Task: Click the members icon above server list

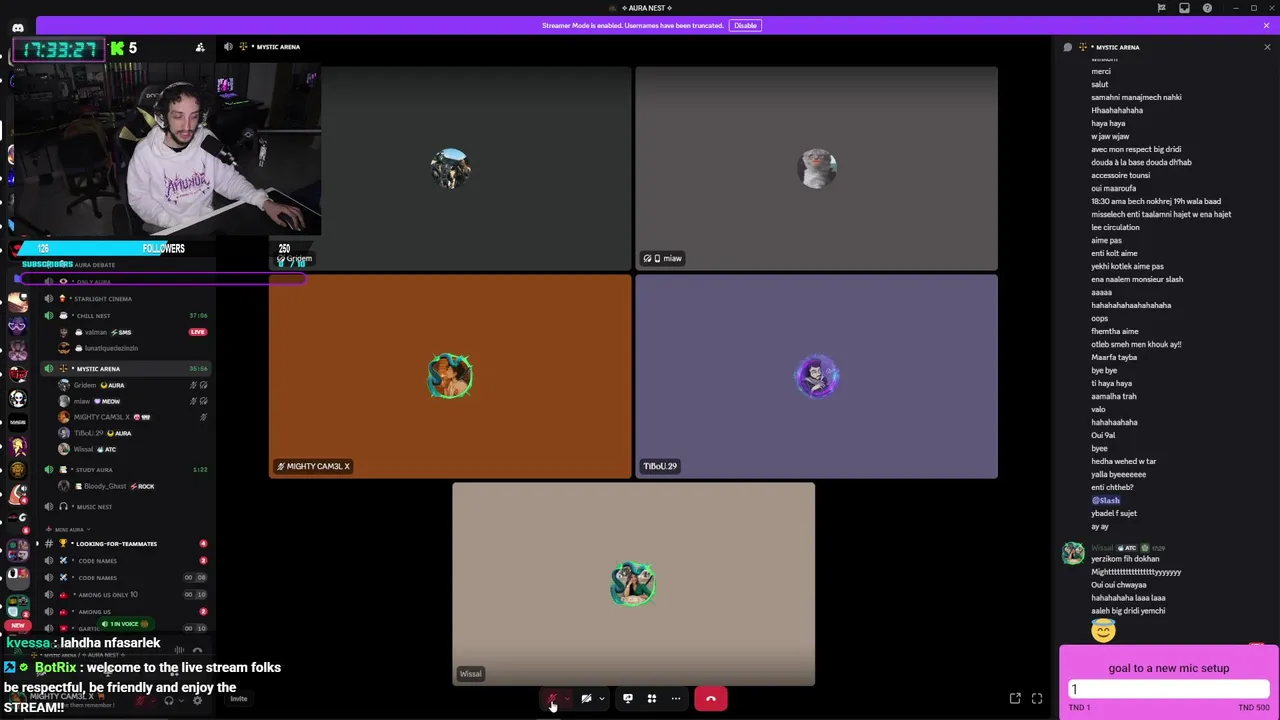Action: pyautogui.click(x=200, y=47)
